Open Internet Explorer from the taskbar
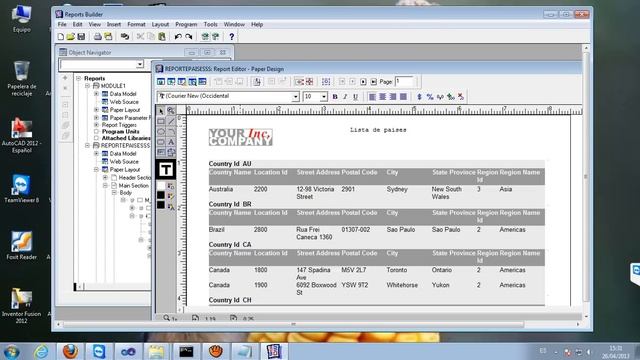 pyautogui.click(x=41, y=351)
